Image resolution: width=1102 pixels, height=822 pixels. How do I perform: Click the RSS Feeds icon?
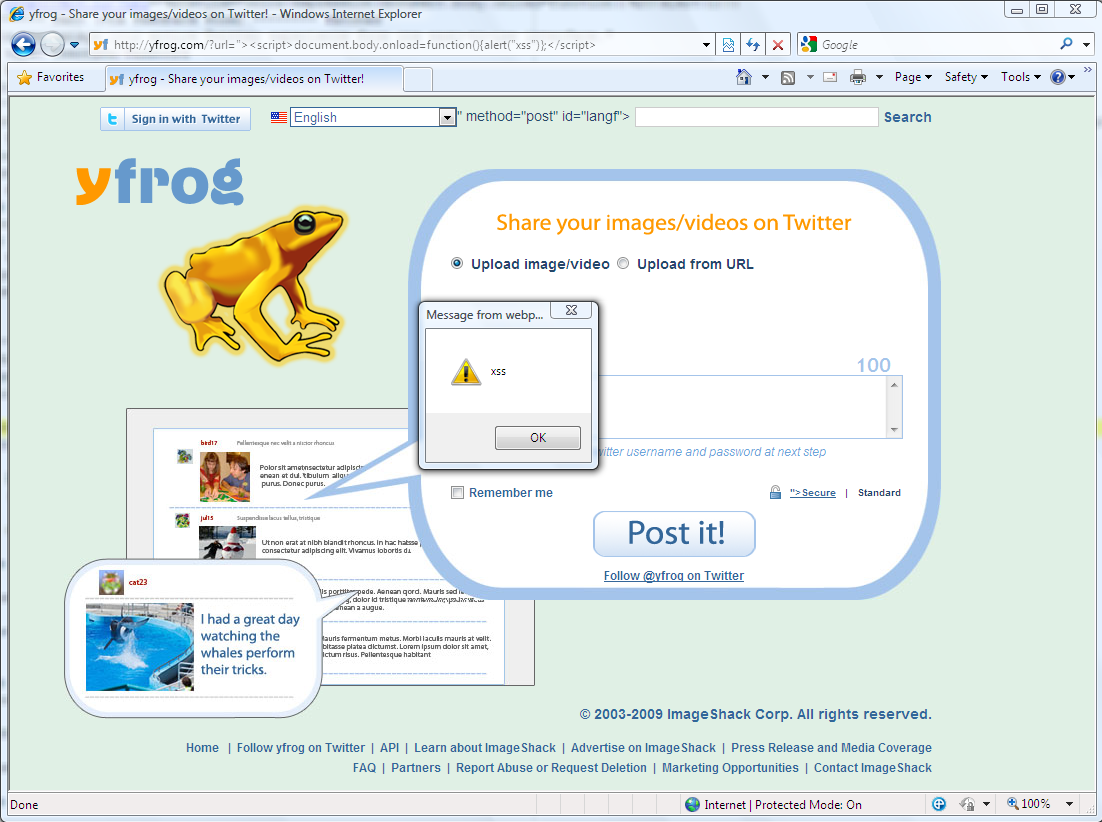(x=788, y=77)
